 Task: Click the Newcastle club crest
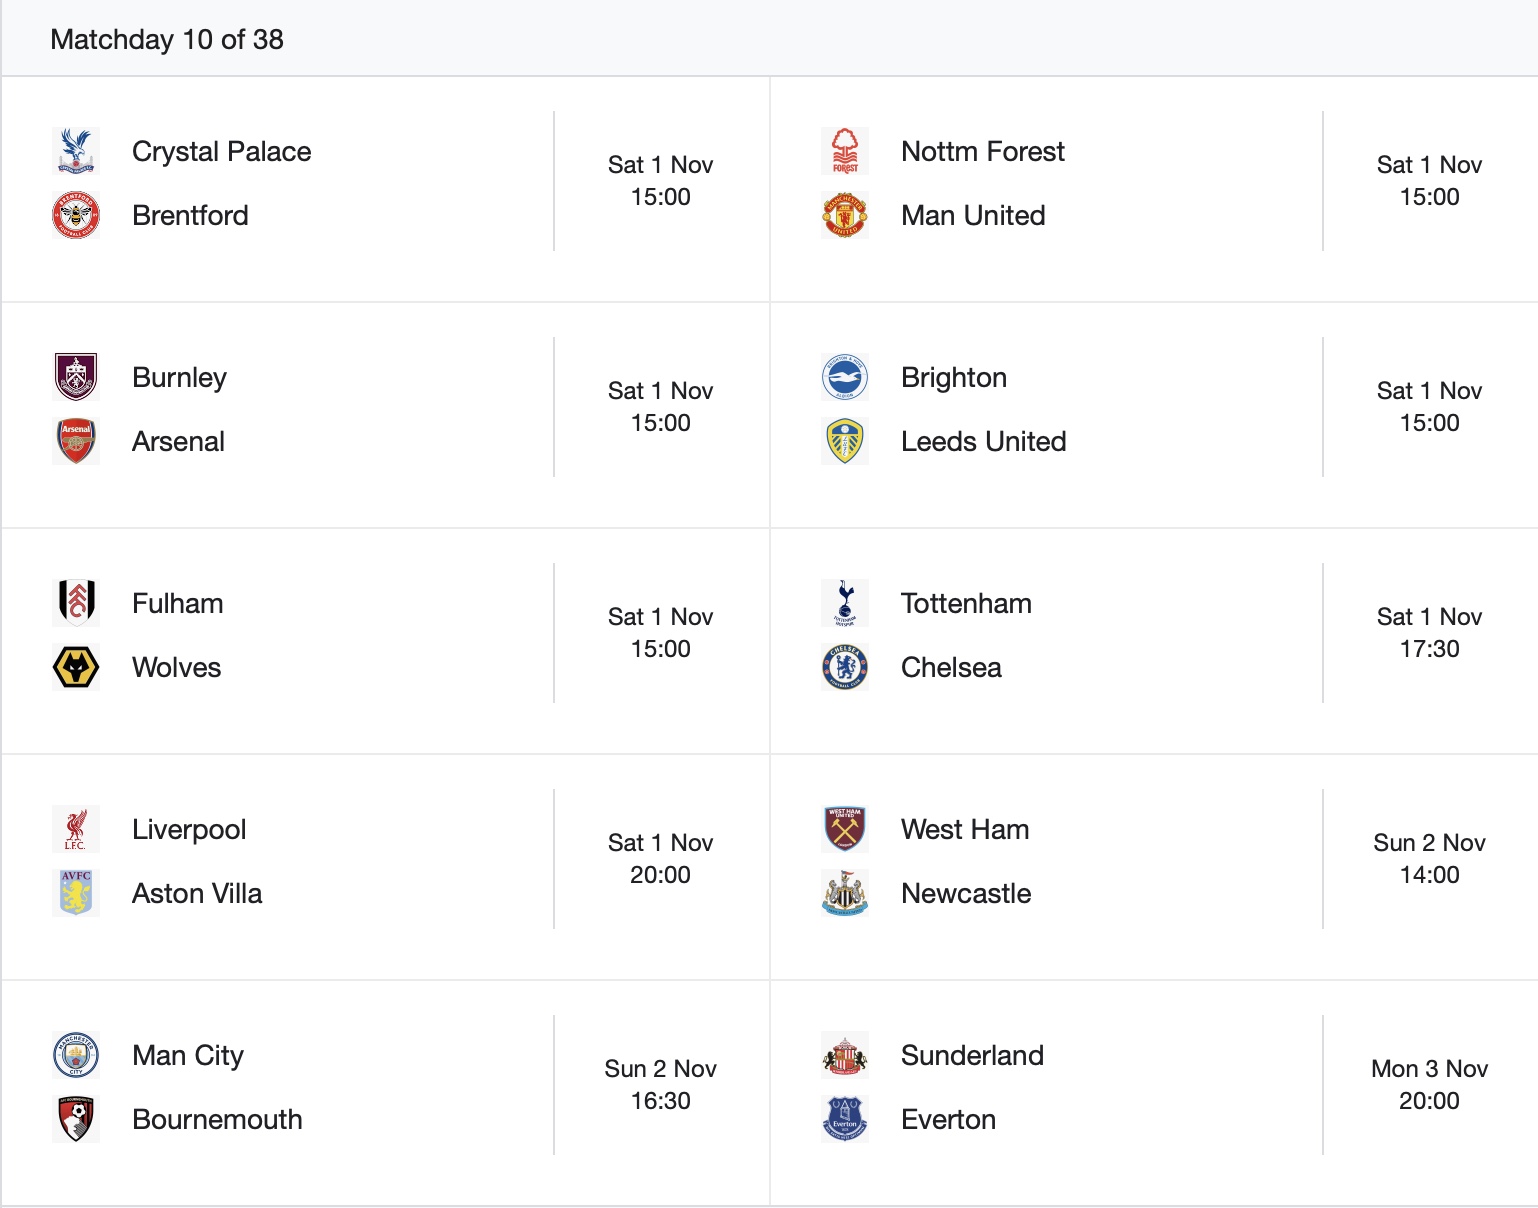845,893
